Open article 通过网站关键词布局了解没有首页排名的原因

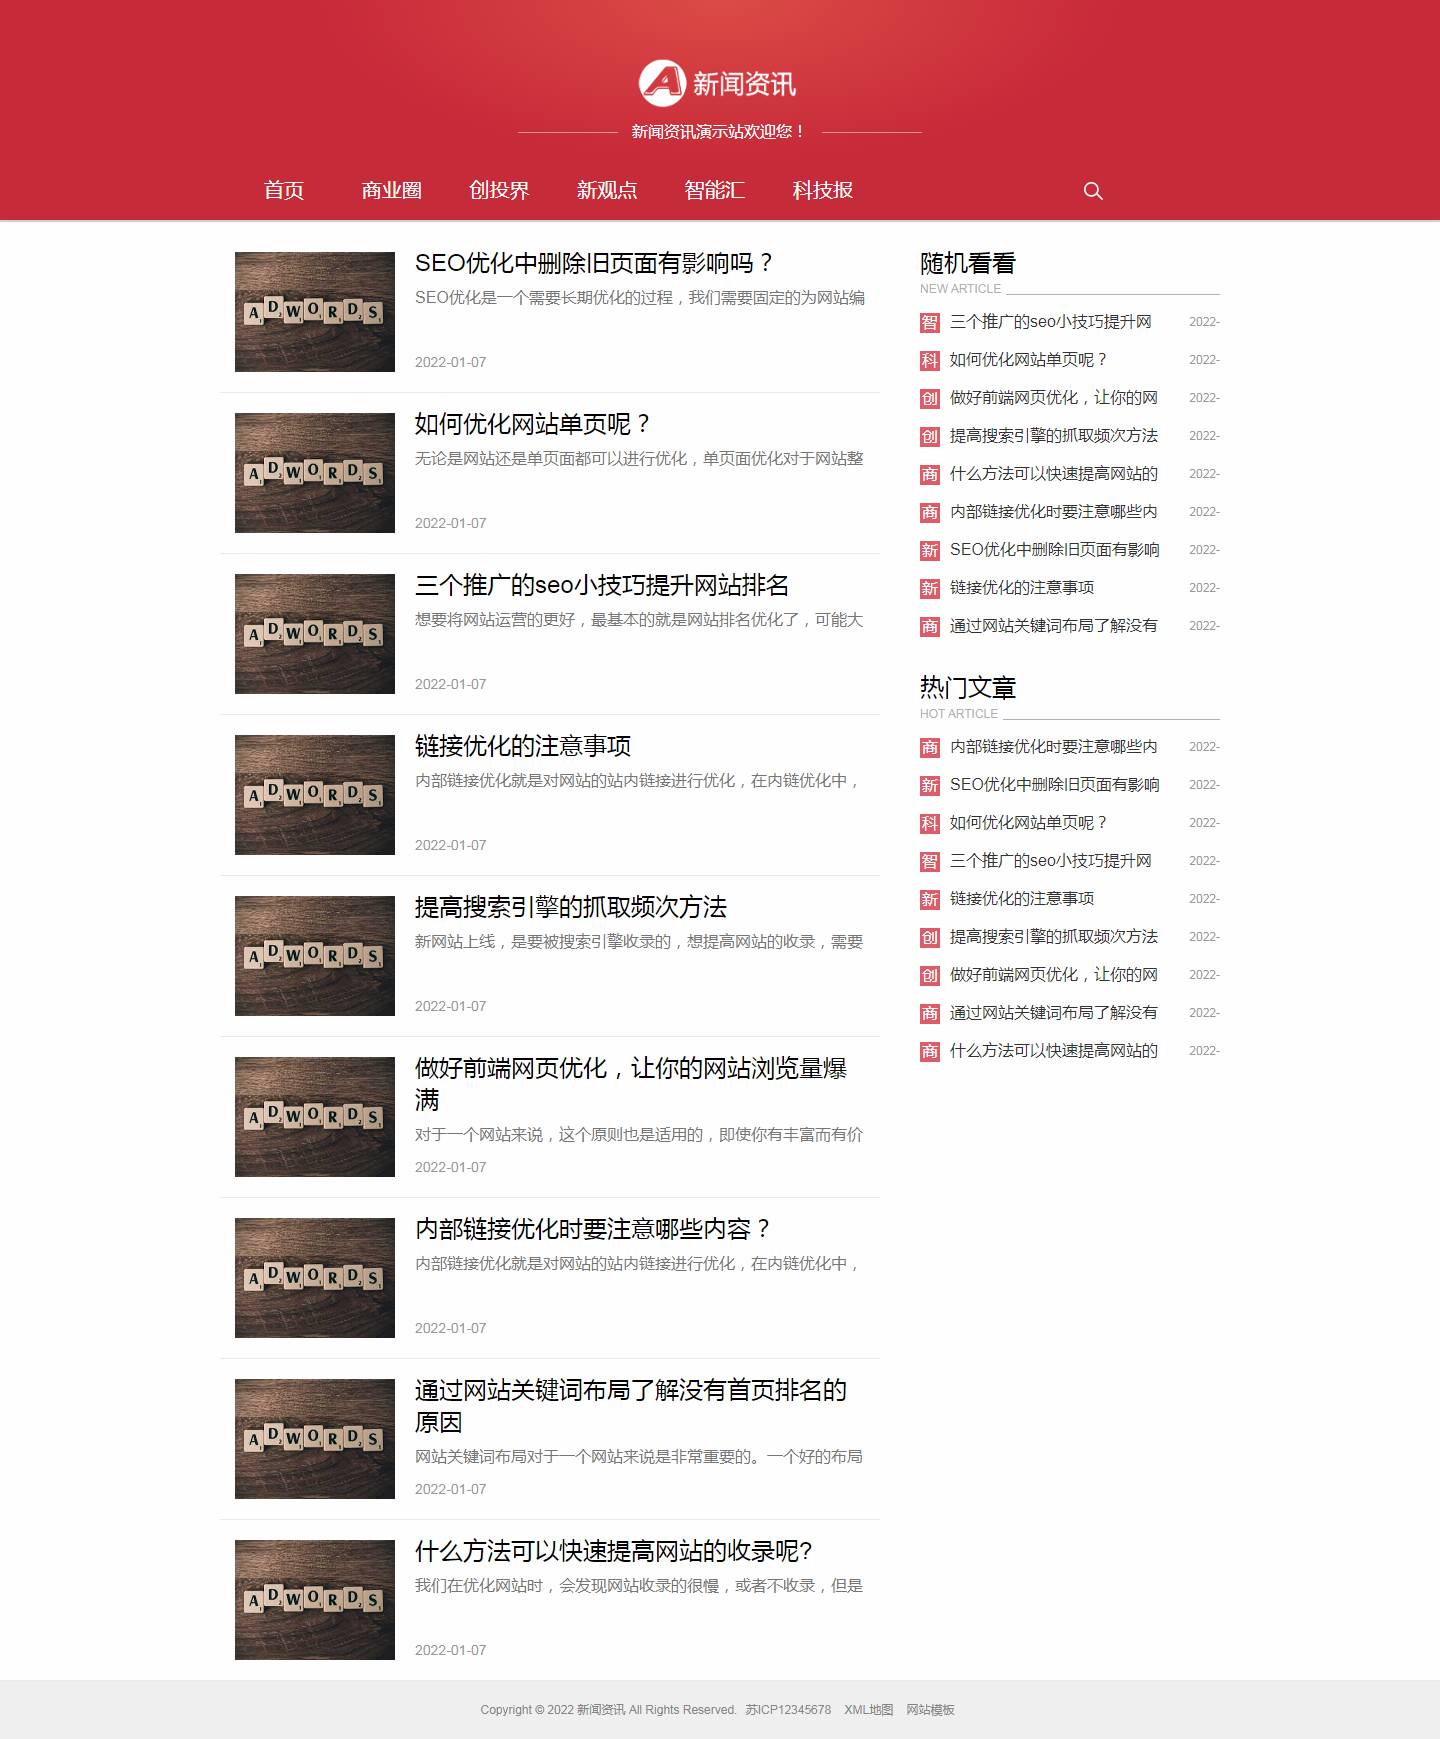(x=631, y=1406)
